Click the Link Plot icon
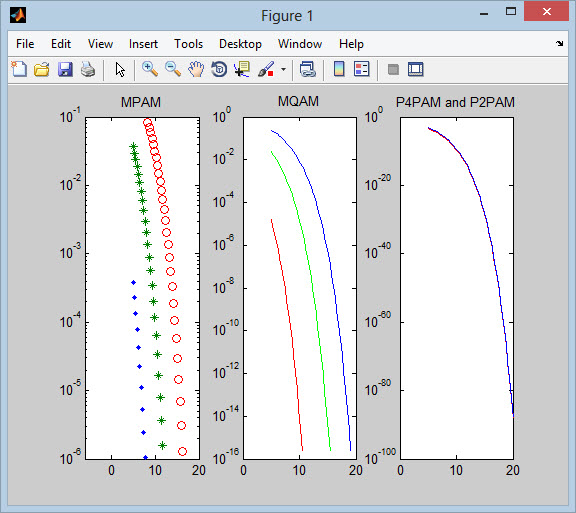576x513 pixels. (x=308, y=69)
